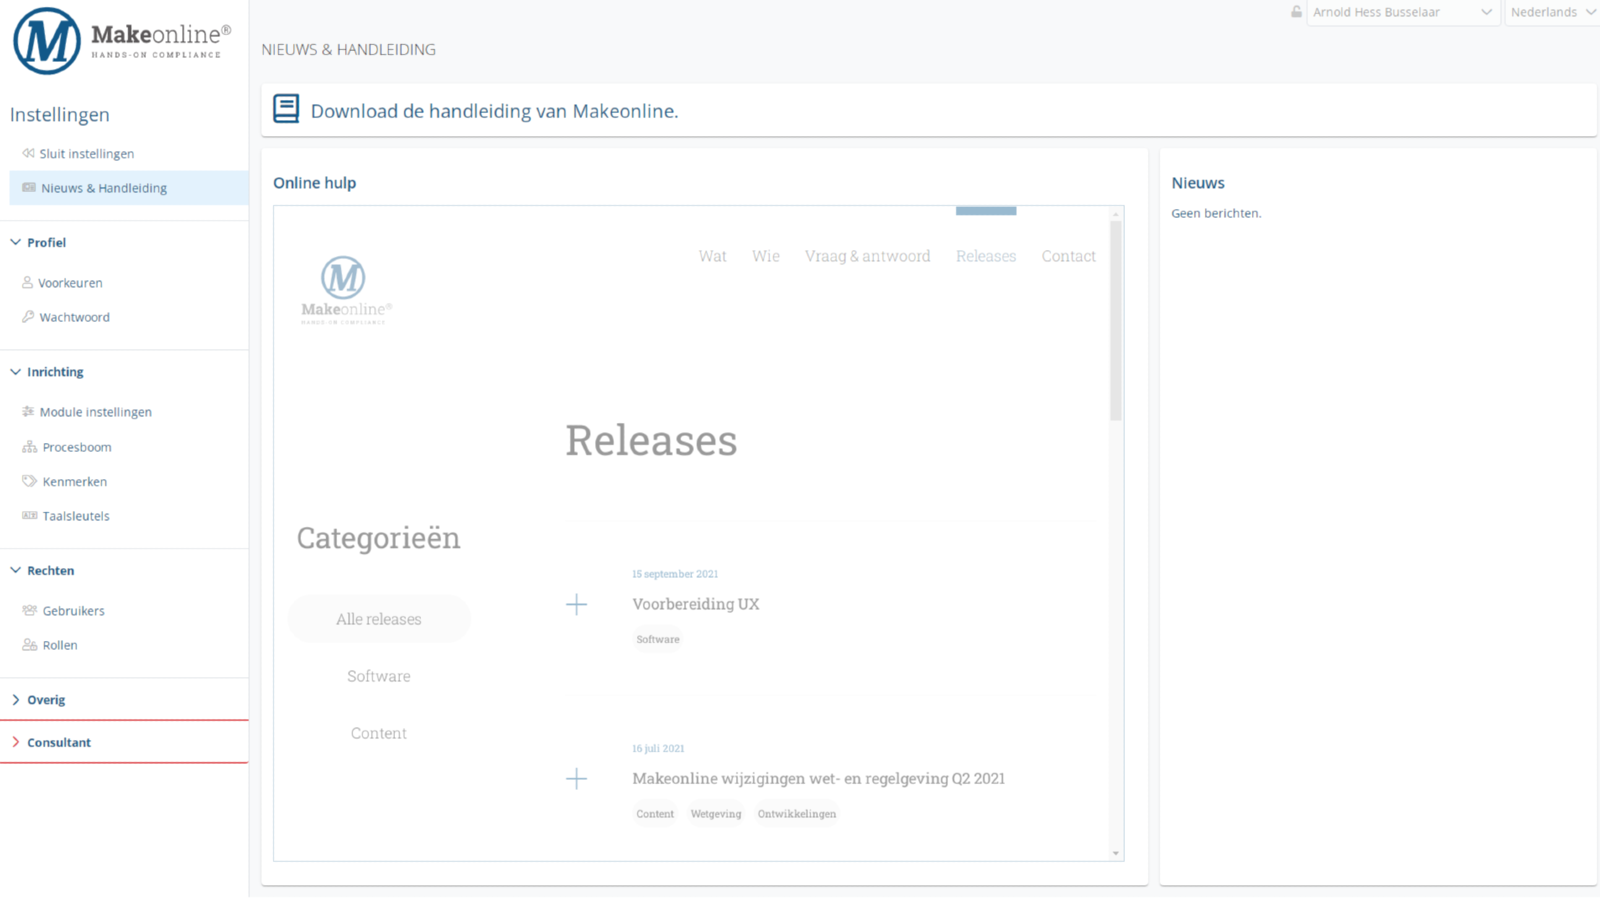Viewport: 1600px width, 900px height.
Task: Click the handbook icon beside the download link
Action: coord(286,109)
